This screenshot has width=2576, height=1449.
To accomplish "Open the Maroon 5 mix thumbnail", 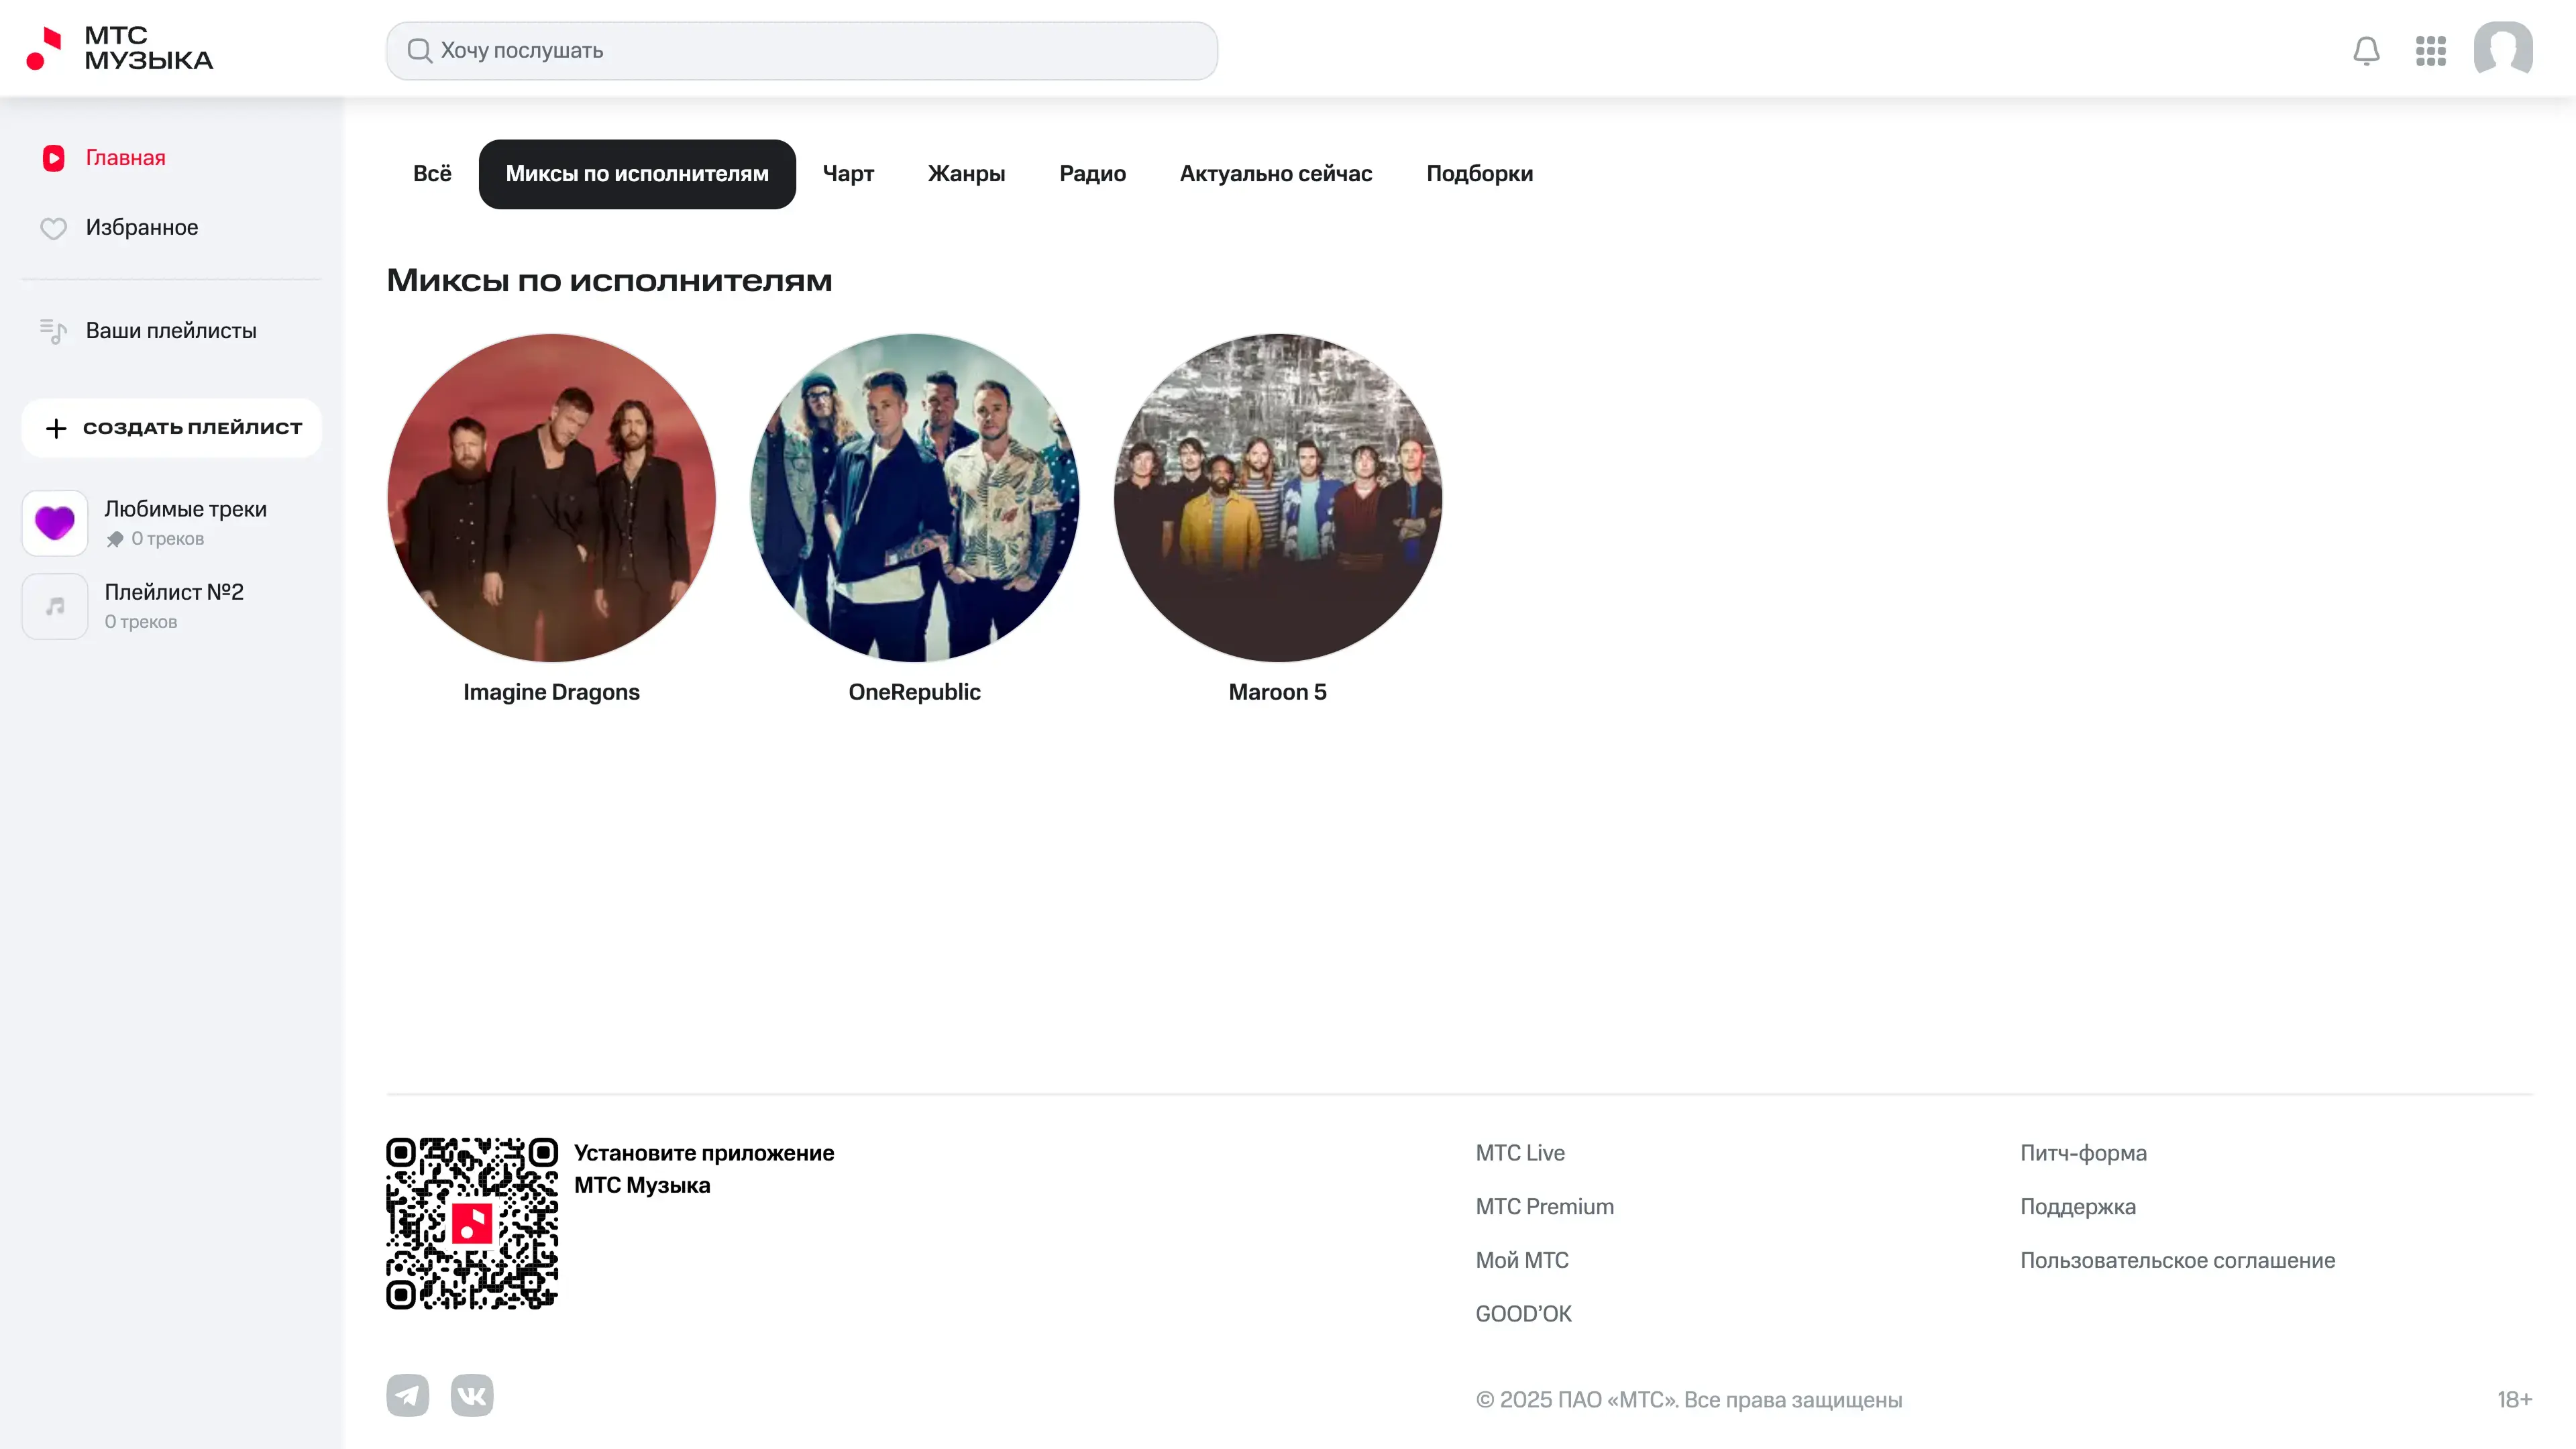I will 1277,497.
